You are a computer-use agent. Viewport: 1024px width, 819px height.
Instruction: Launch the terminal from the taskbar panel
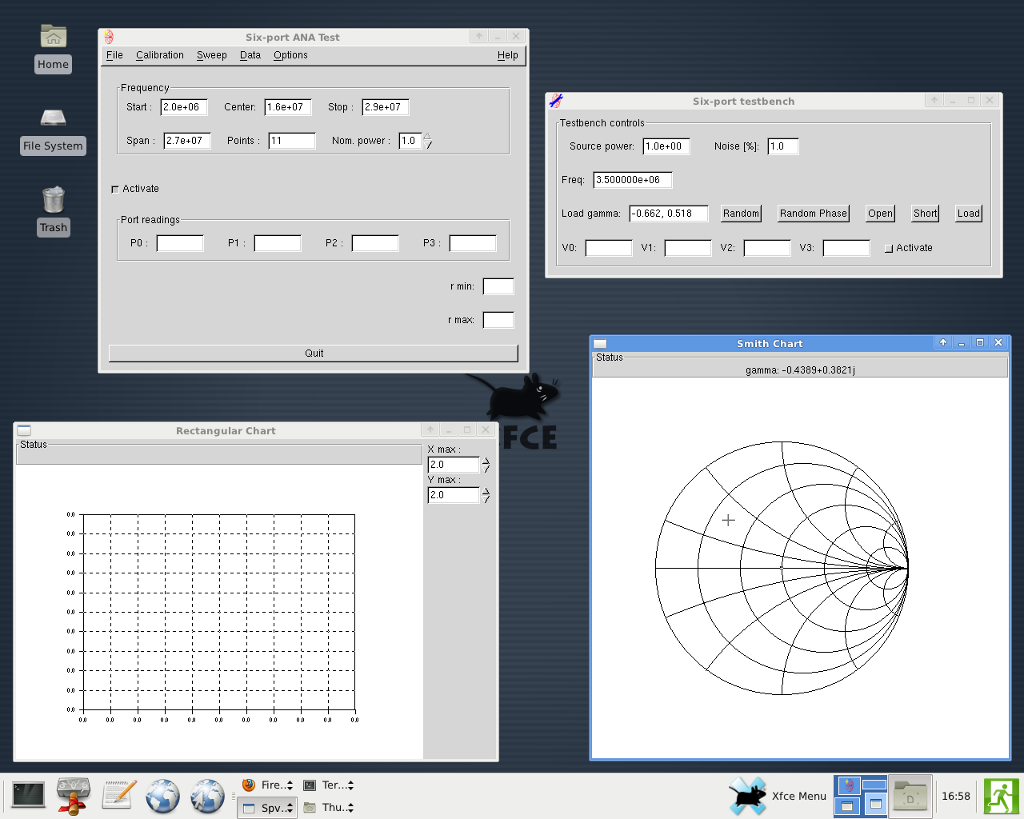point(27,795)
